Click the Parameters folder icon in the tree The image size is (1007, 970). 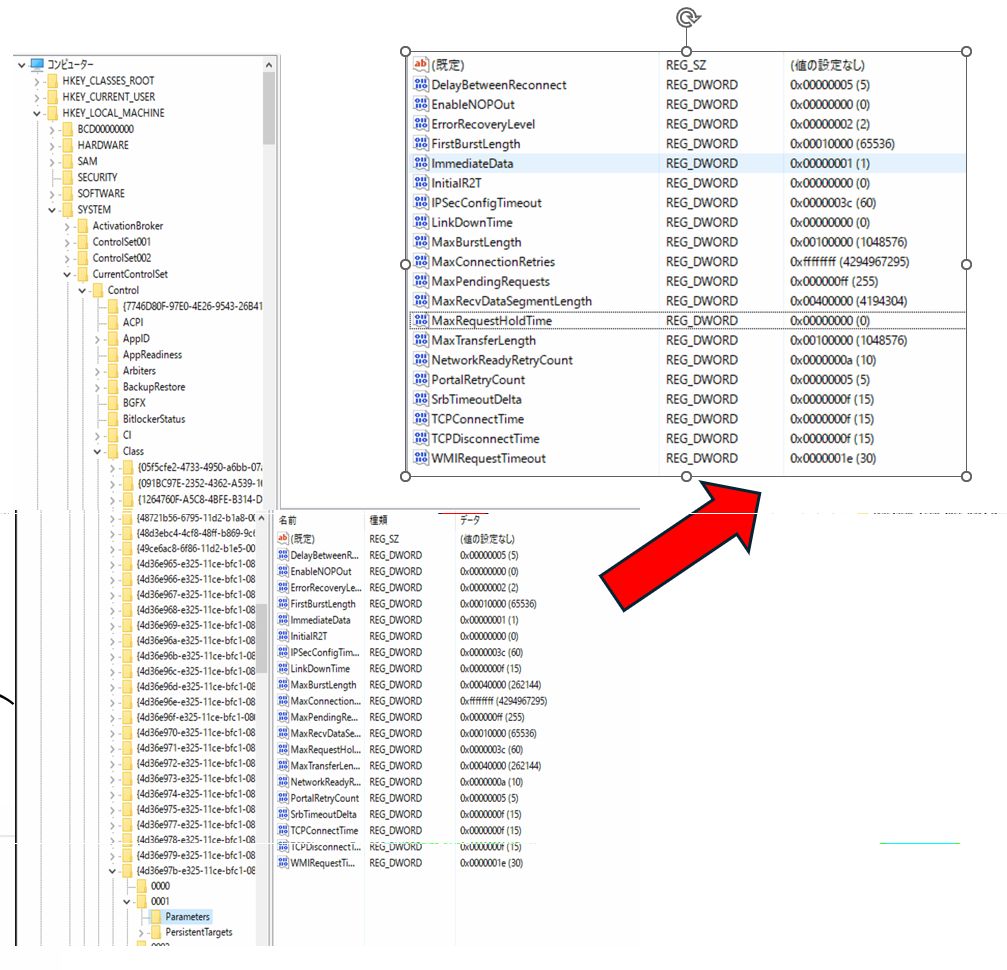coord(155,916)
